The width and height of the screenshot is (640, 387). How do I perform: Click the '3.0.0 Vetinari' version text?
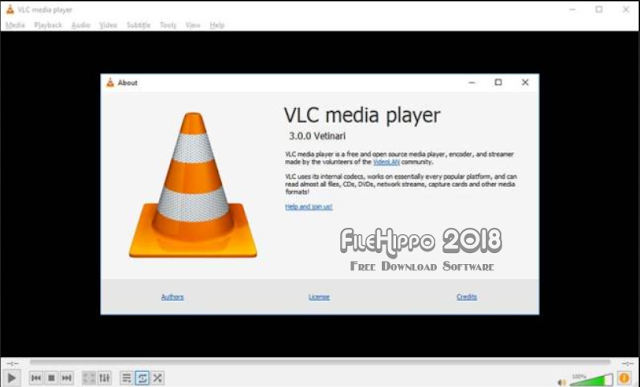coord(317,136)
